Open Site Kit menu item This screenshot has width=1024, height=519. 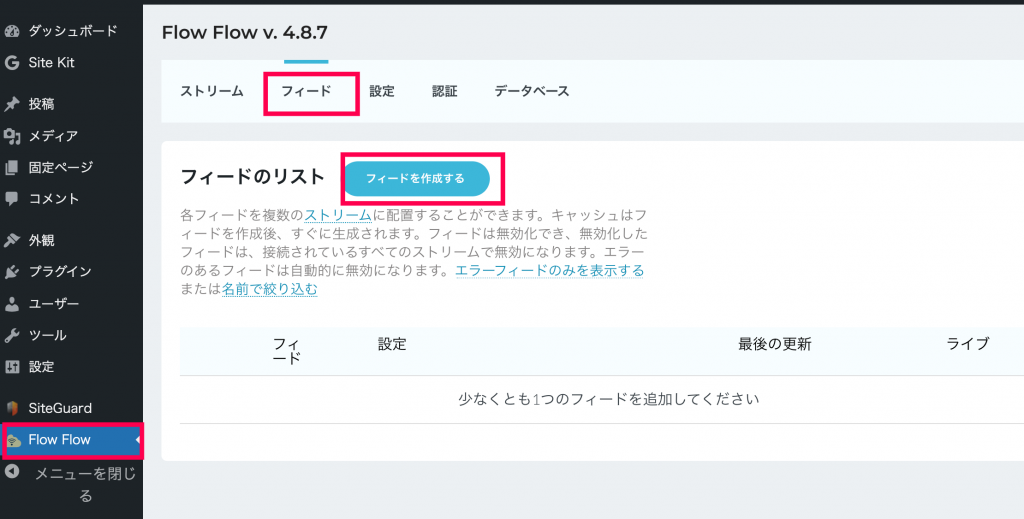[52, 63]
